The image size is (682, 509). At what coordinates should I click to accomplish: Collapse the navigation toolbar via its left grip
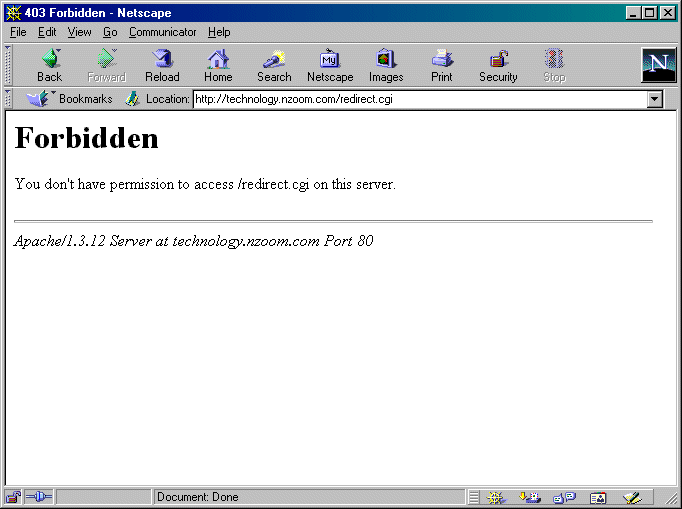coord(9,65)
